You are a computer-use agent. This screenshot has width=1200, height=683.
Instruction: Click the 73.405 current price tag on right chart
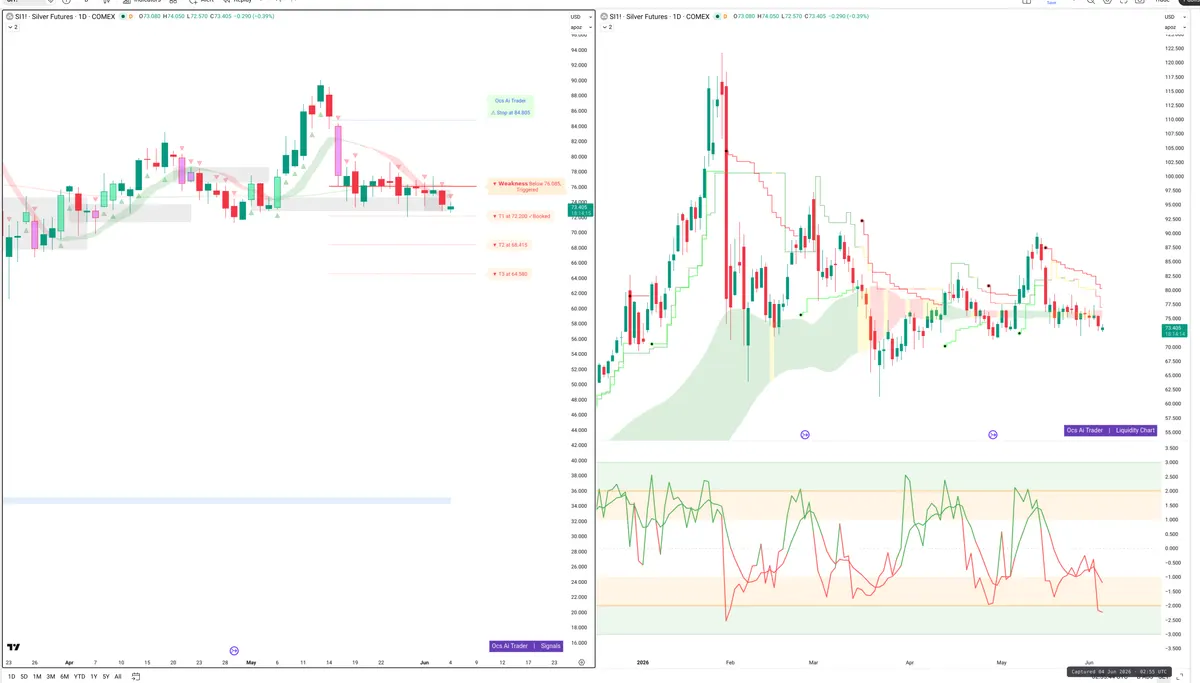(x=1173, y=330)
